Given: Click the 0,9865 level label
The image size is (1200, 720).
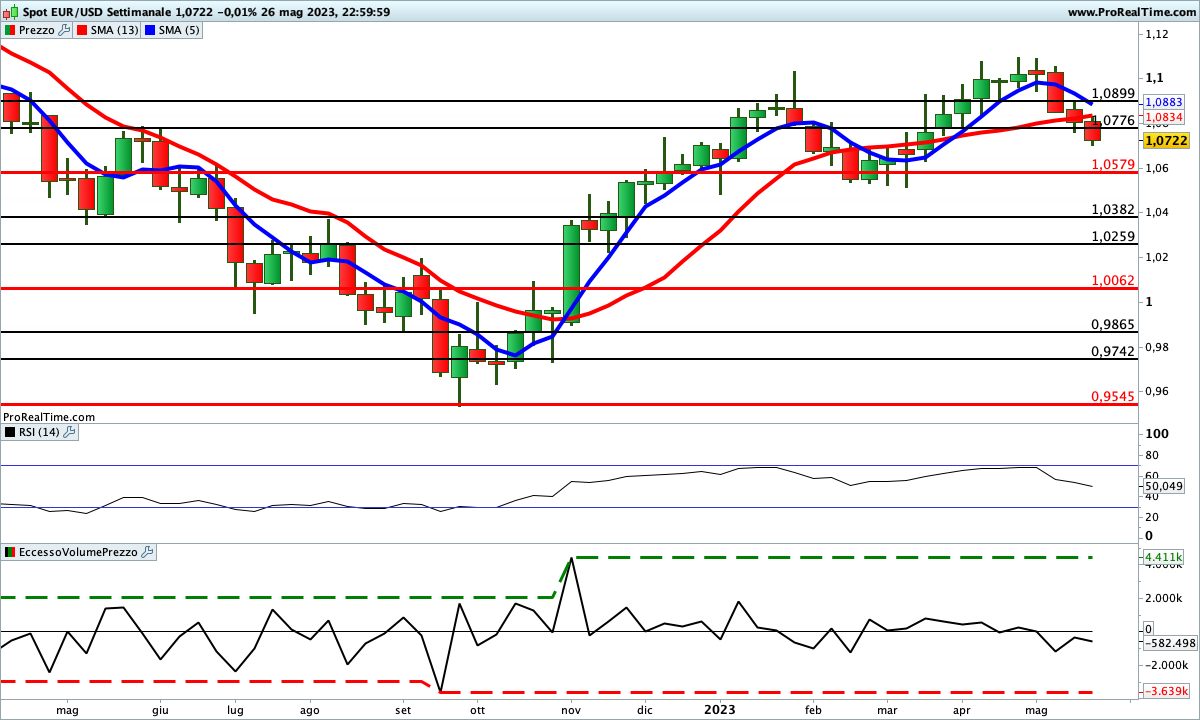Looking at the screenshot, I should [1113, 325].
